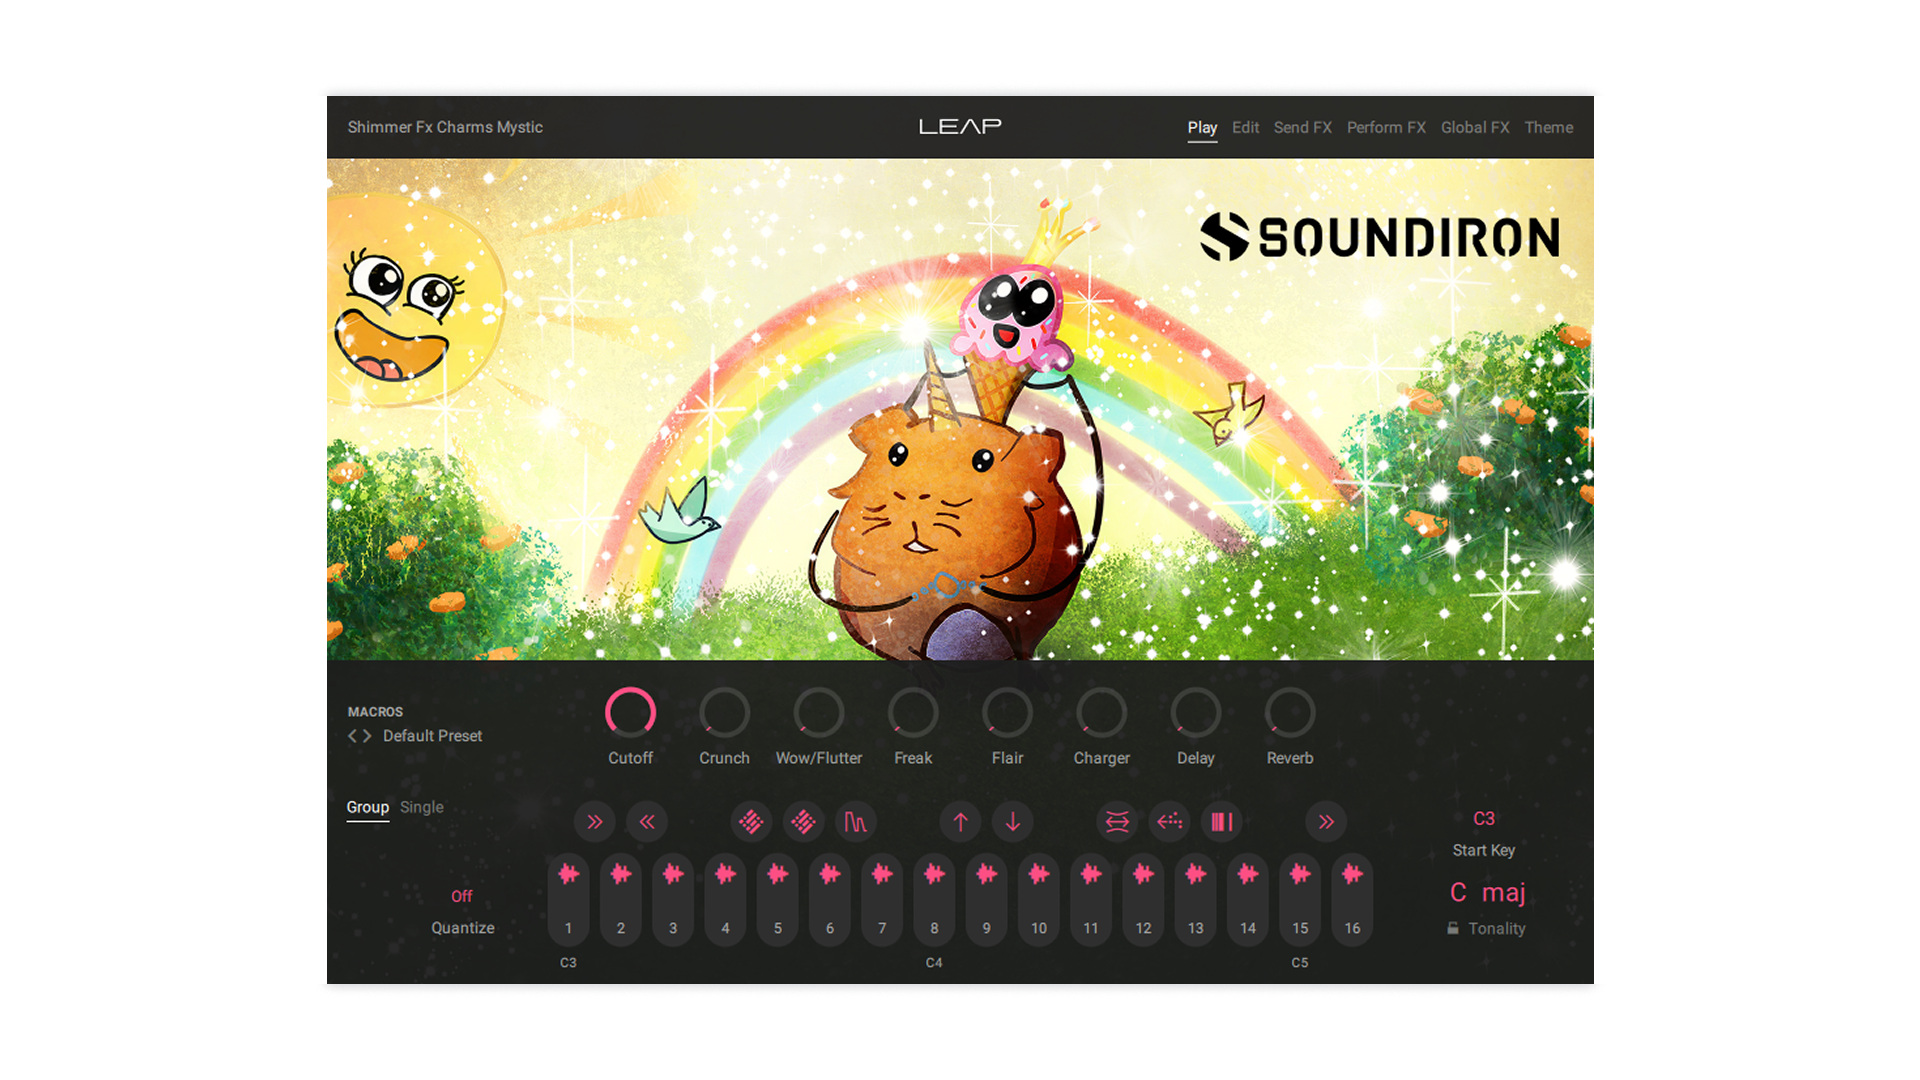1920x1080 pixels.
Task: Trigger sample pad 14
Action: pos(1248,900)
